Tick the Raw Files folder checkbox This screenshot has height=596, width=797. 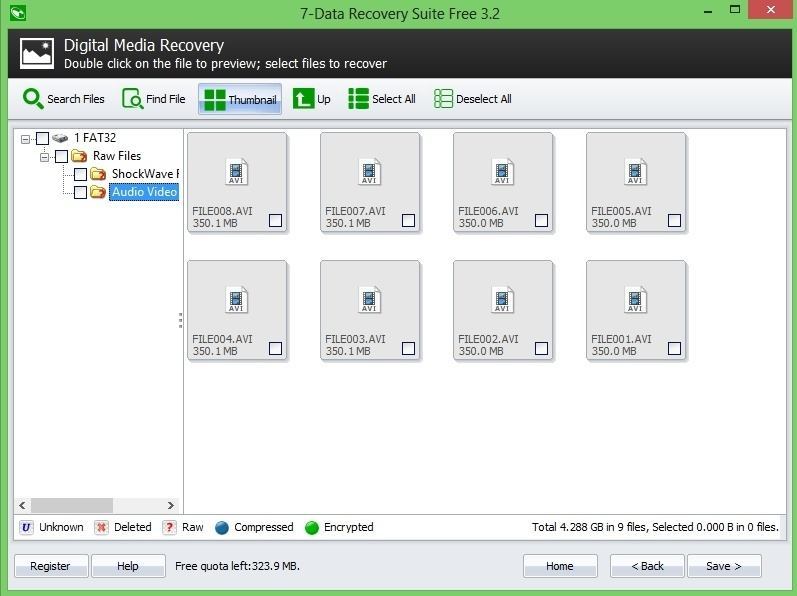point(62,156)
